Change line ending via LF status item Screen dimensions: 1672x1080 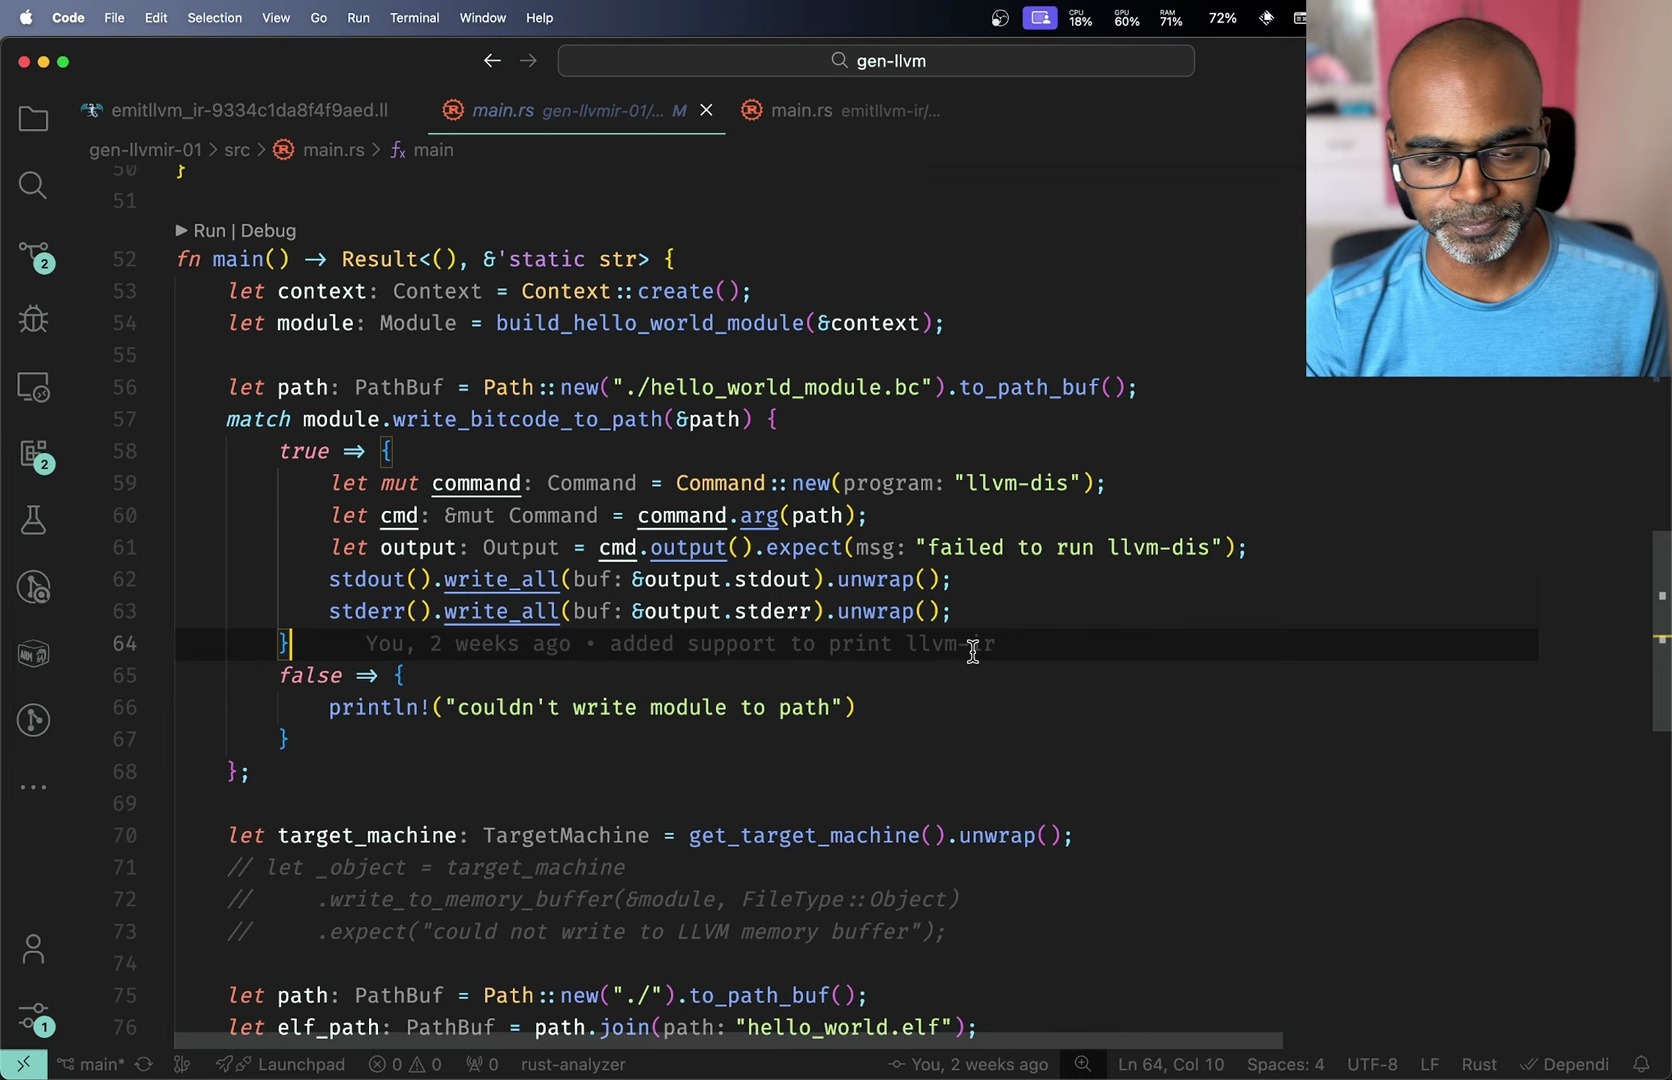coord(1429,1064)
